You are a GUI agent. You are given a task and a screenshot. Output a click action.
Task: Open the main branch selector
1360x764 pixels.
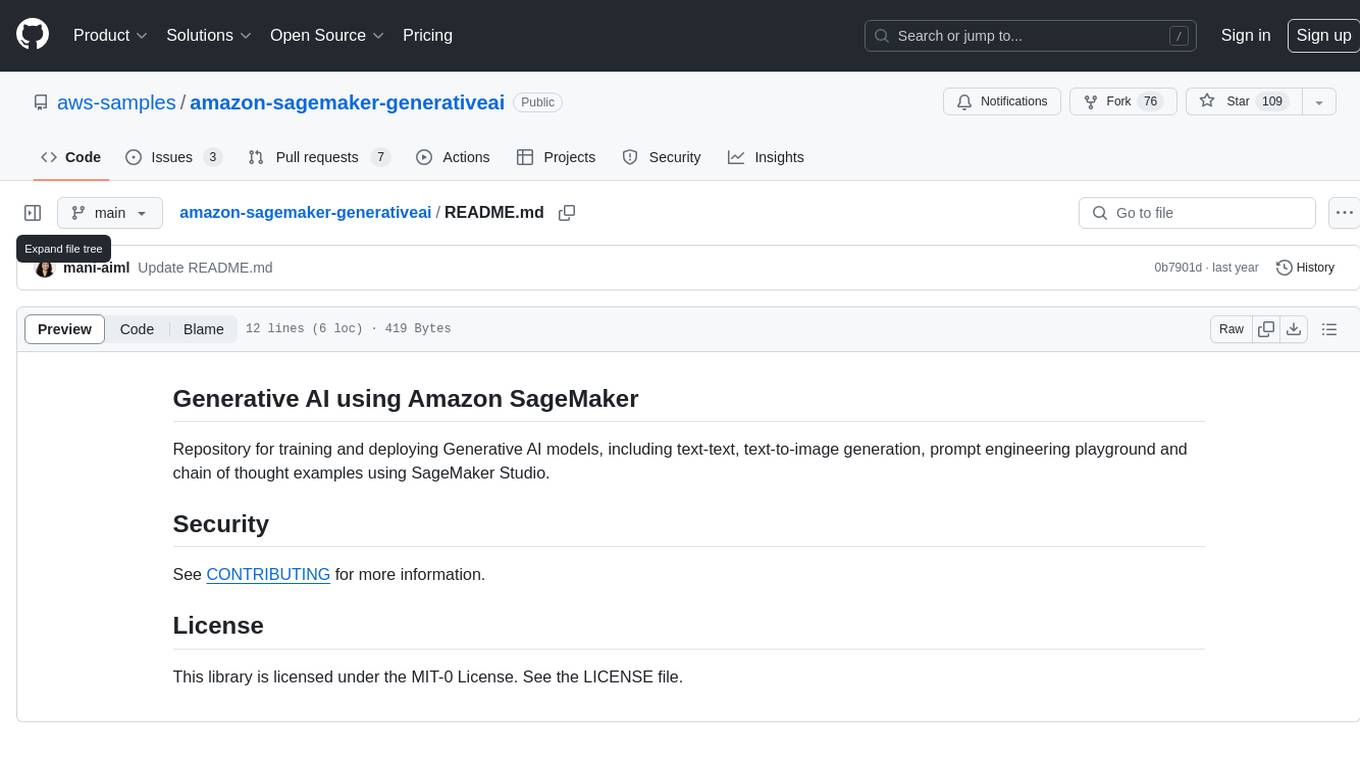click(110, 213)
